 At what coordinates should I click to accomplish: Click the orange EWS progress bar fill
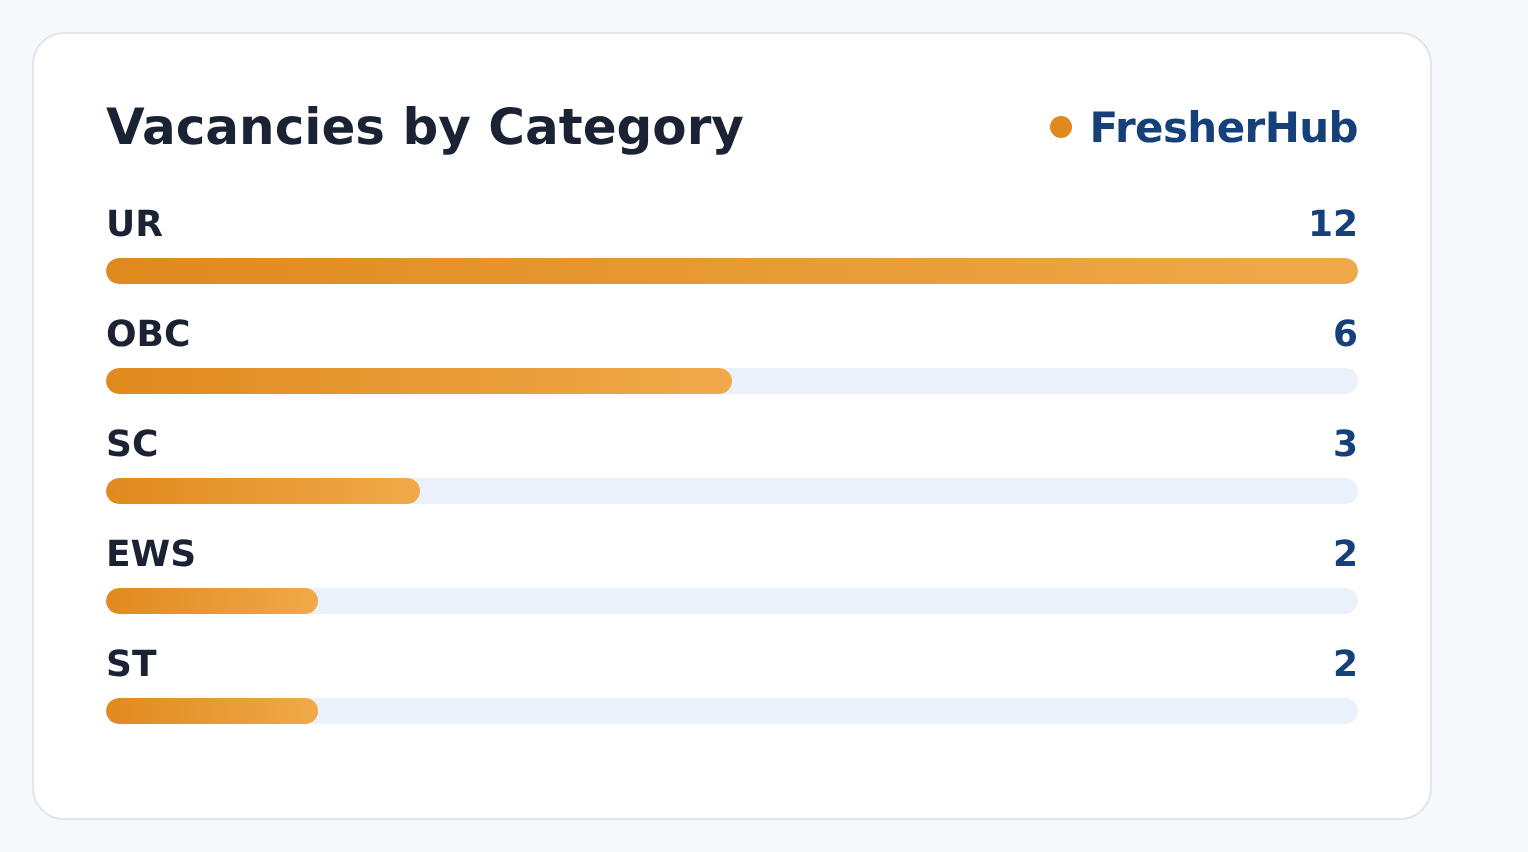click(212, 601)
